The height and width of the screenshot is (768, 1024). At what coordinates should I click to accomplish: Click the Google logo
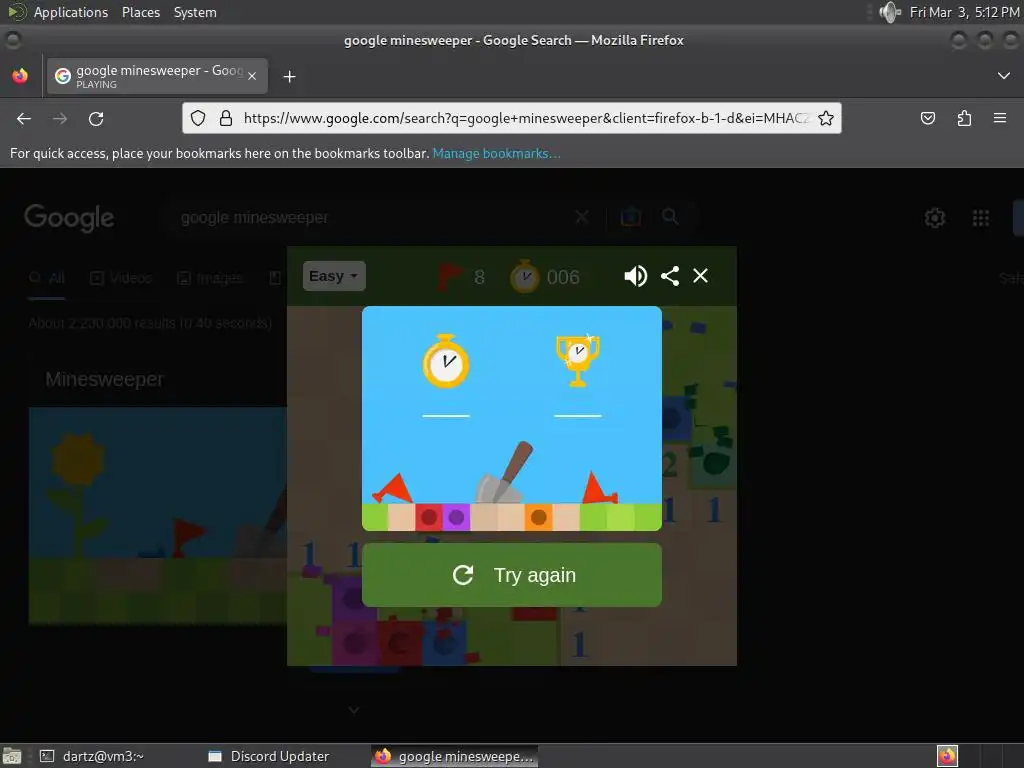coord(69,217)
